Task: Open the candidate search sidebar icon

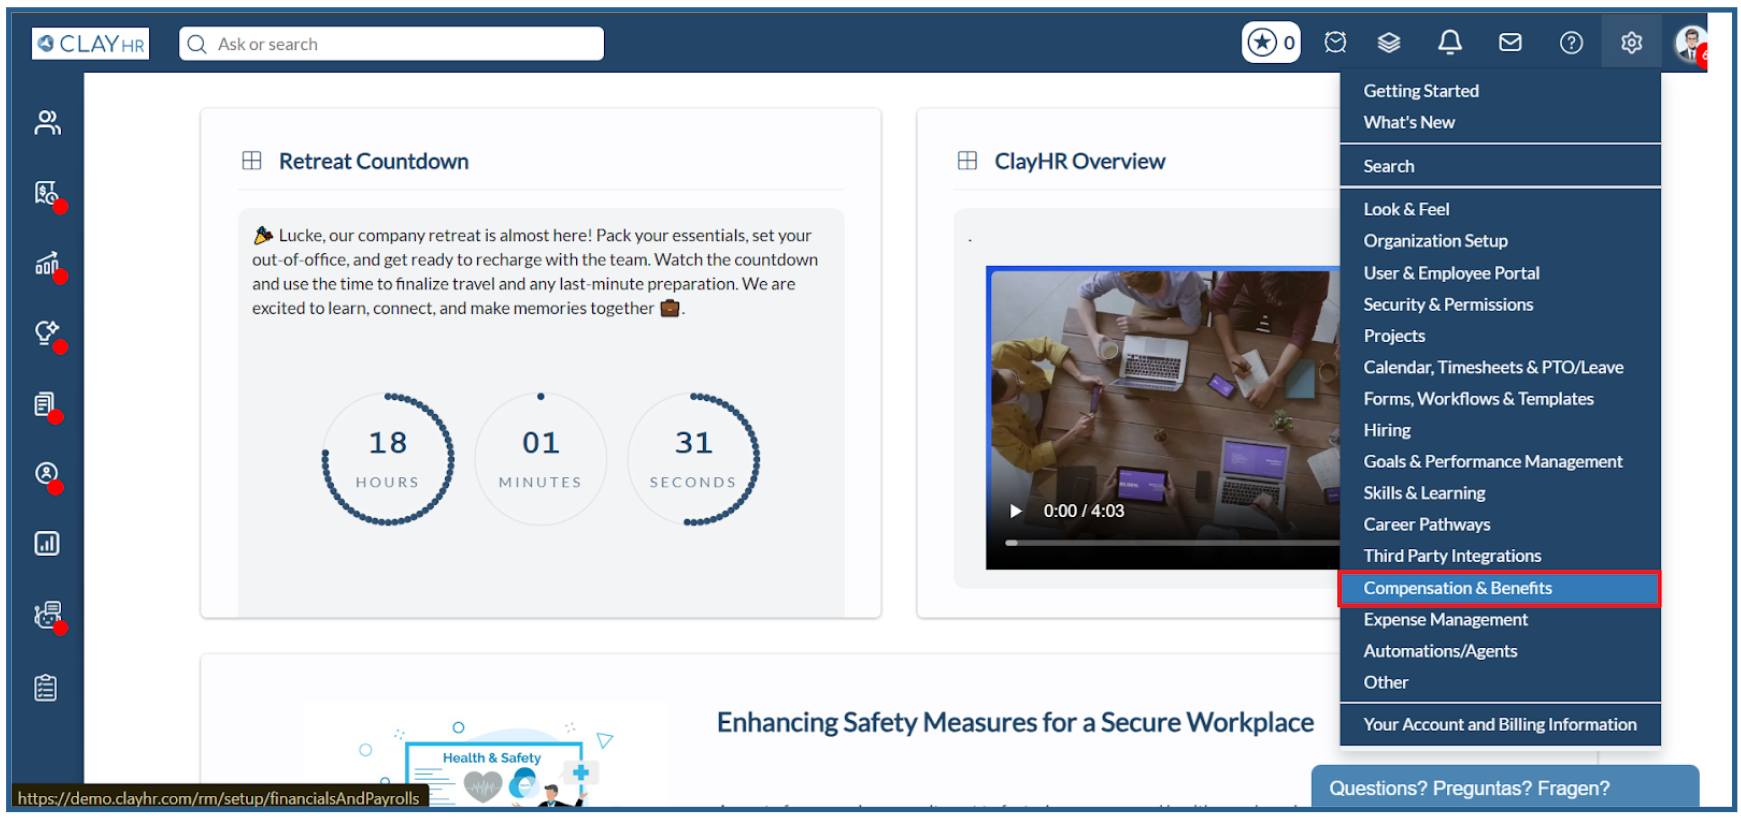Action: pos(47,474)
